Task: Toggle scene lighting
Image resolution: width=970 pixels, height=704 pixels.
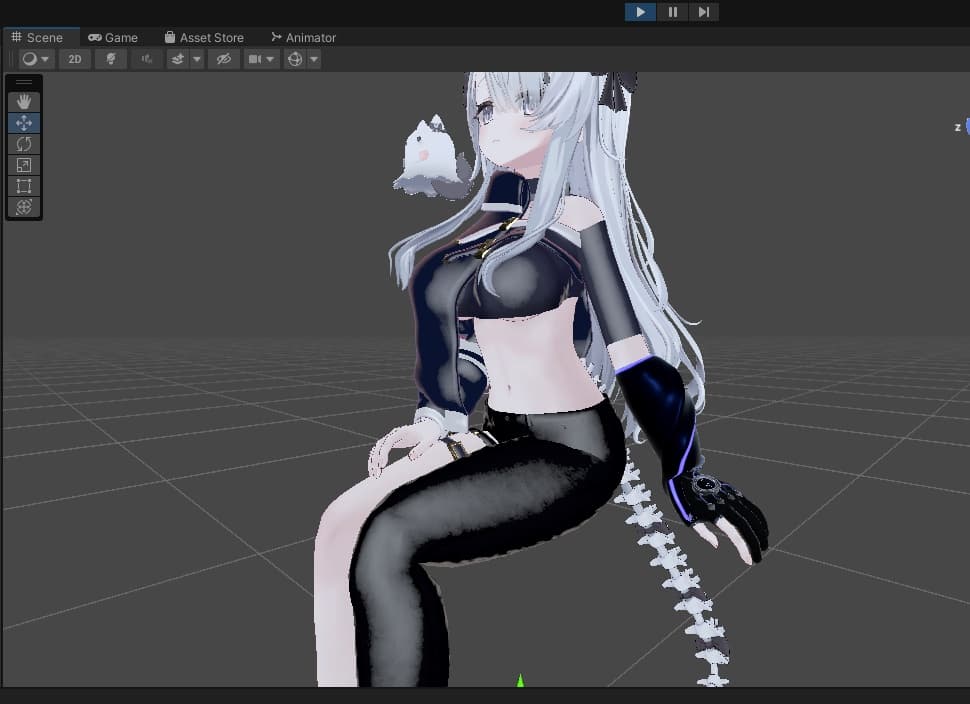Action: coord(111,59)
